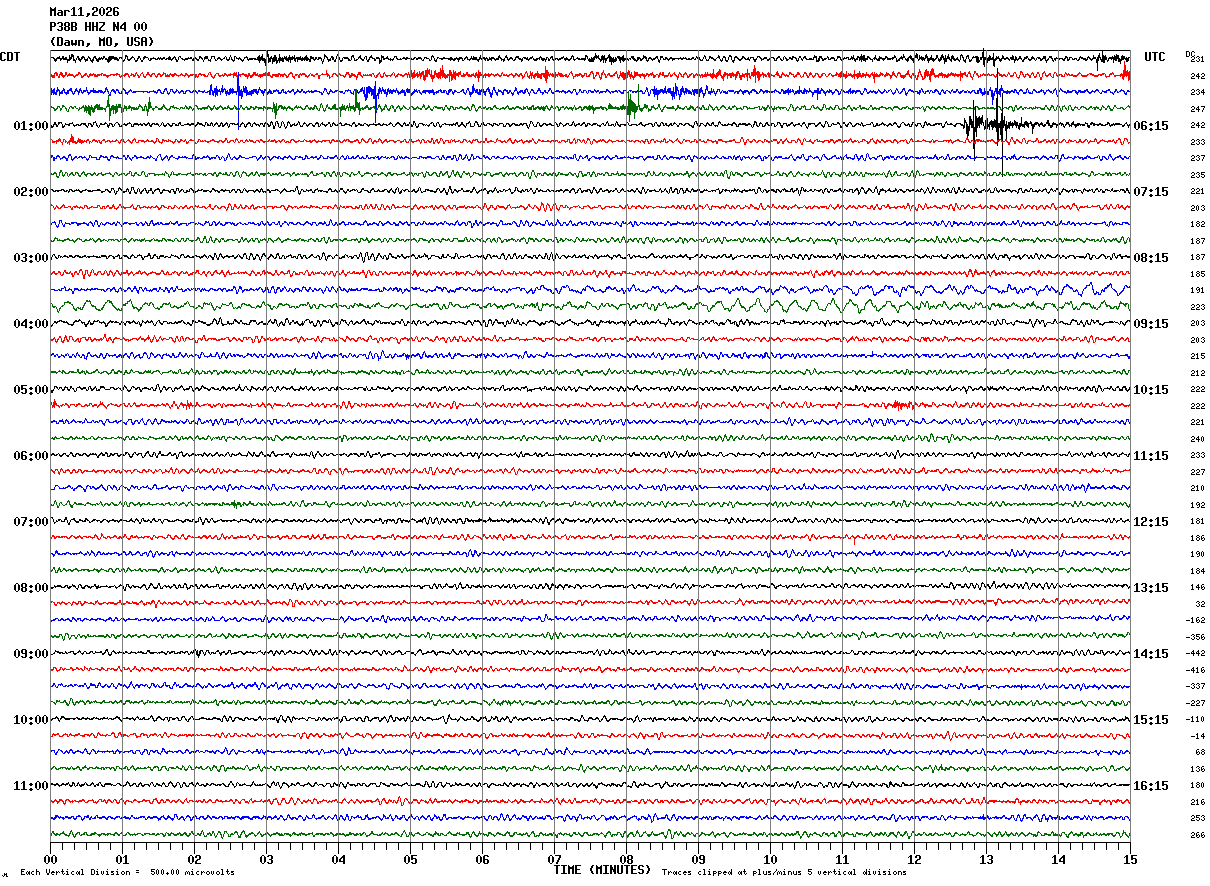Click the "09:00" CDT hour label
The image size is (1210, 886).
tap(31, 654)
